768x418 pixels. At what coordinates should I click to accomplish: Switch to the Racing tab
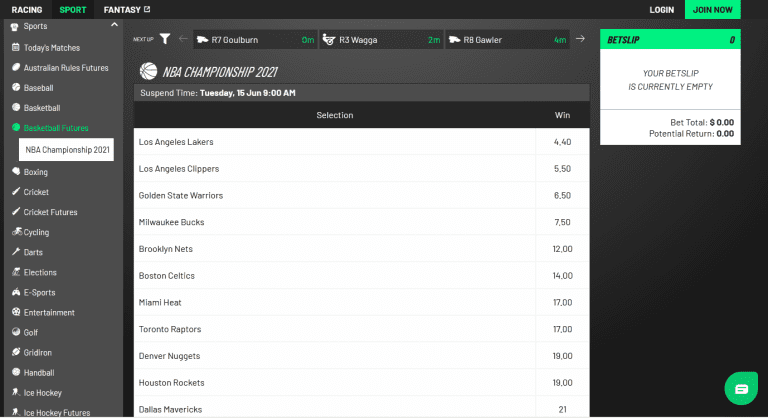[x=27, y=10]
